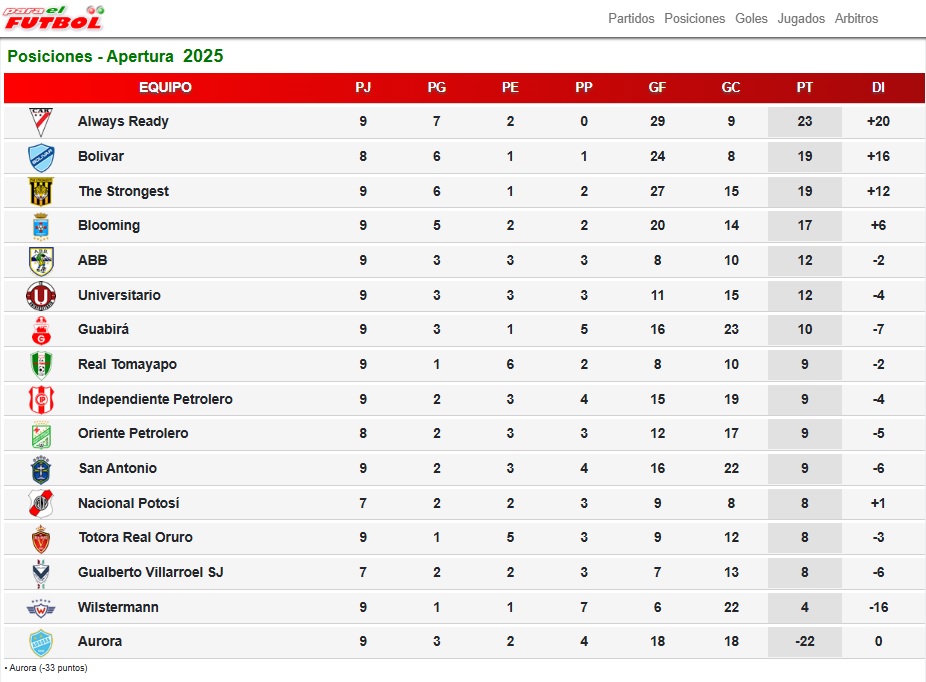Click the PT column header
The width and height of the screenshot is (926, 682).
[x=804, y=87]
